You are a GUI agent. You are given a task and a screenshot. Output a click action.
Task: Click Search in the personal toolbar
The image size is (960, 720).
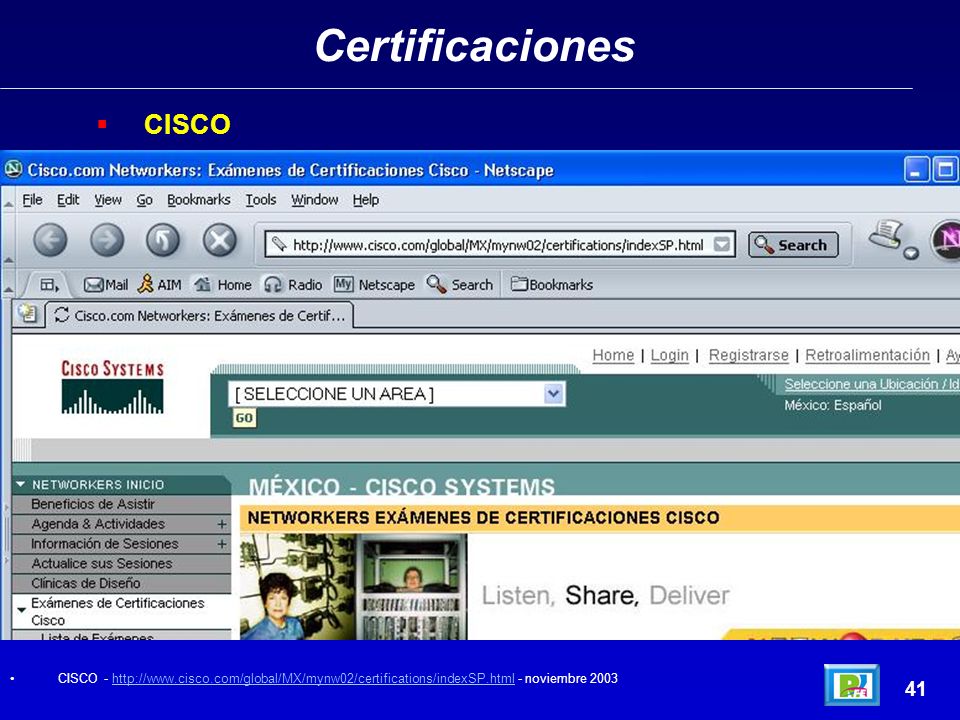click(x=460, y=285)
